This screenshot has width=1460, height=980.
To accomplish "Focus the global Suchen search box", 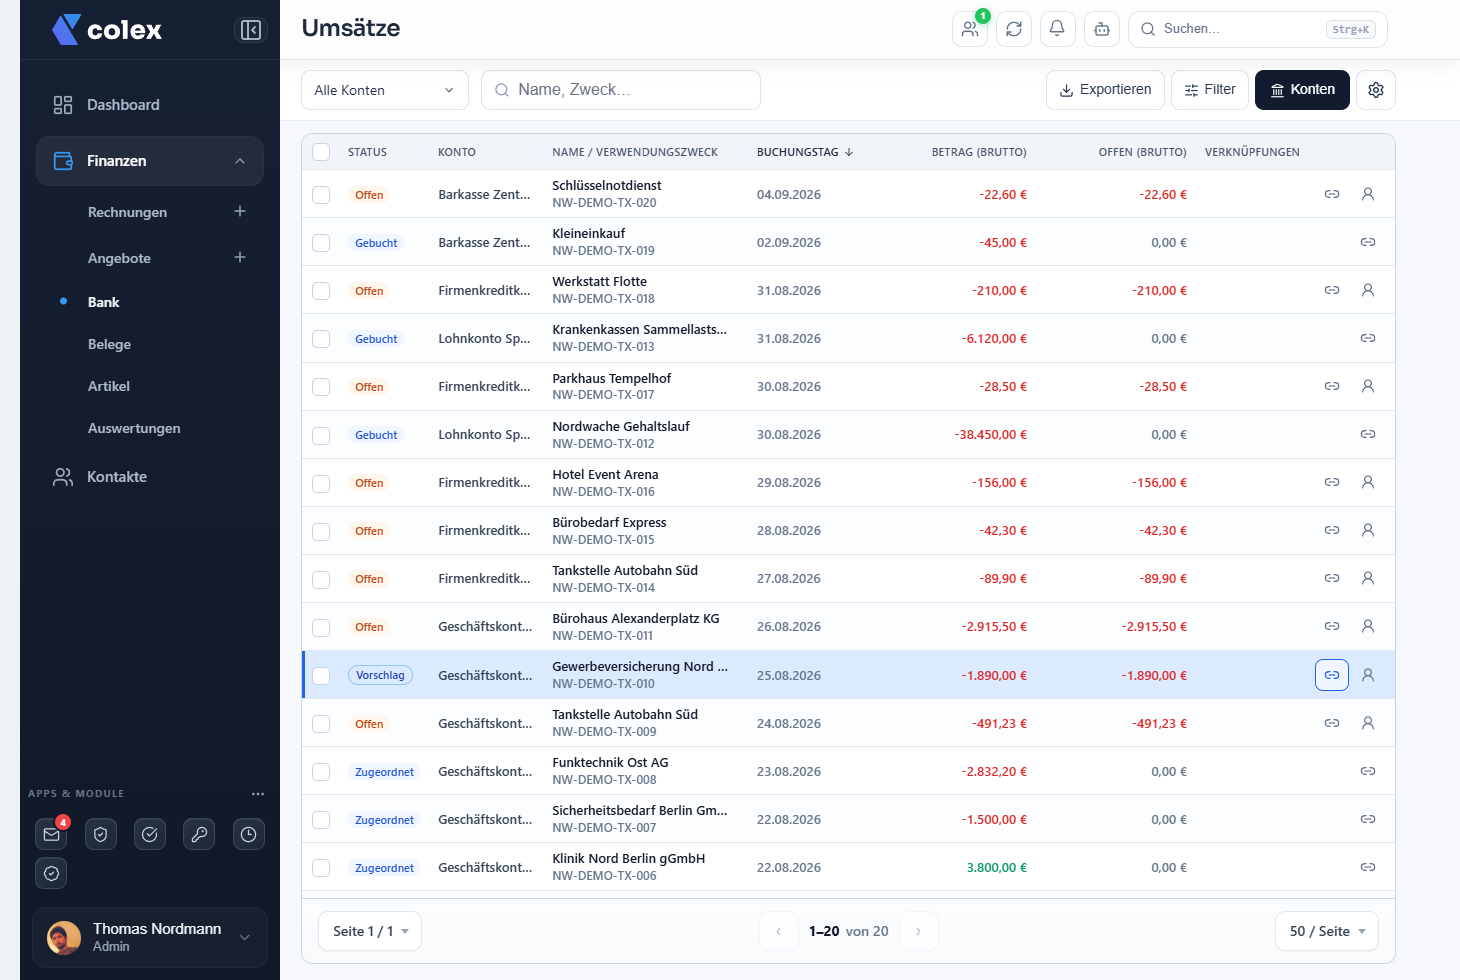I will click(x=1258, y=29).
